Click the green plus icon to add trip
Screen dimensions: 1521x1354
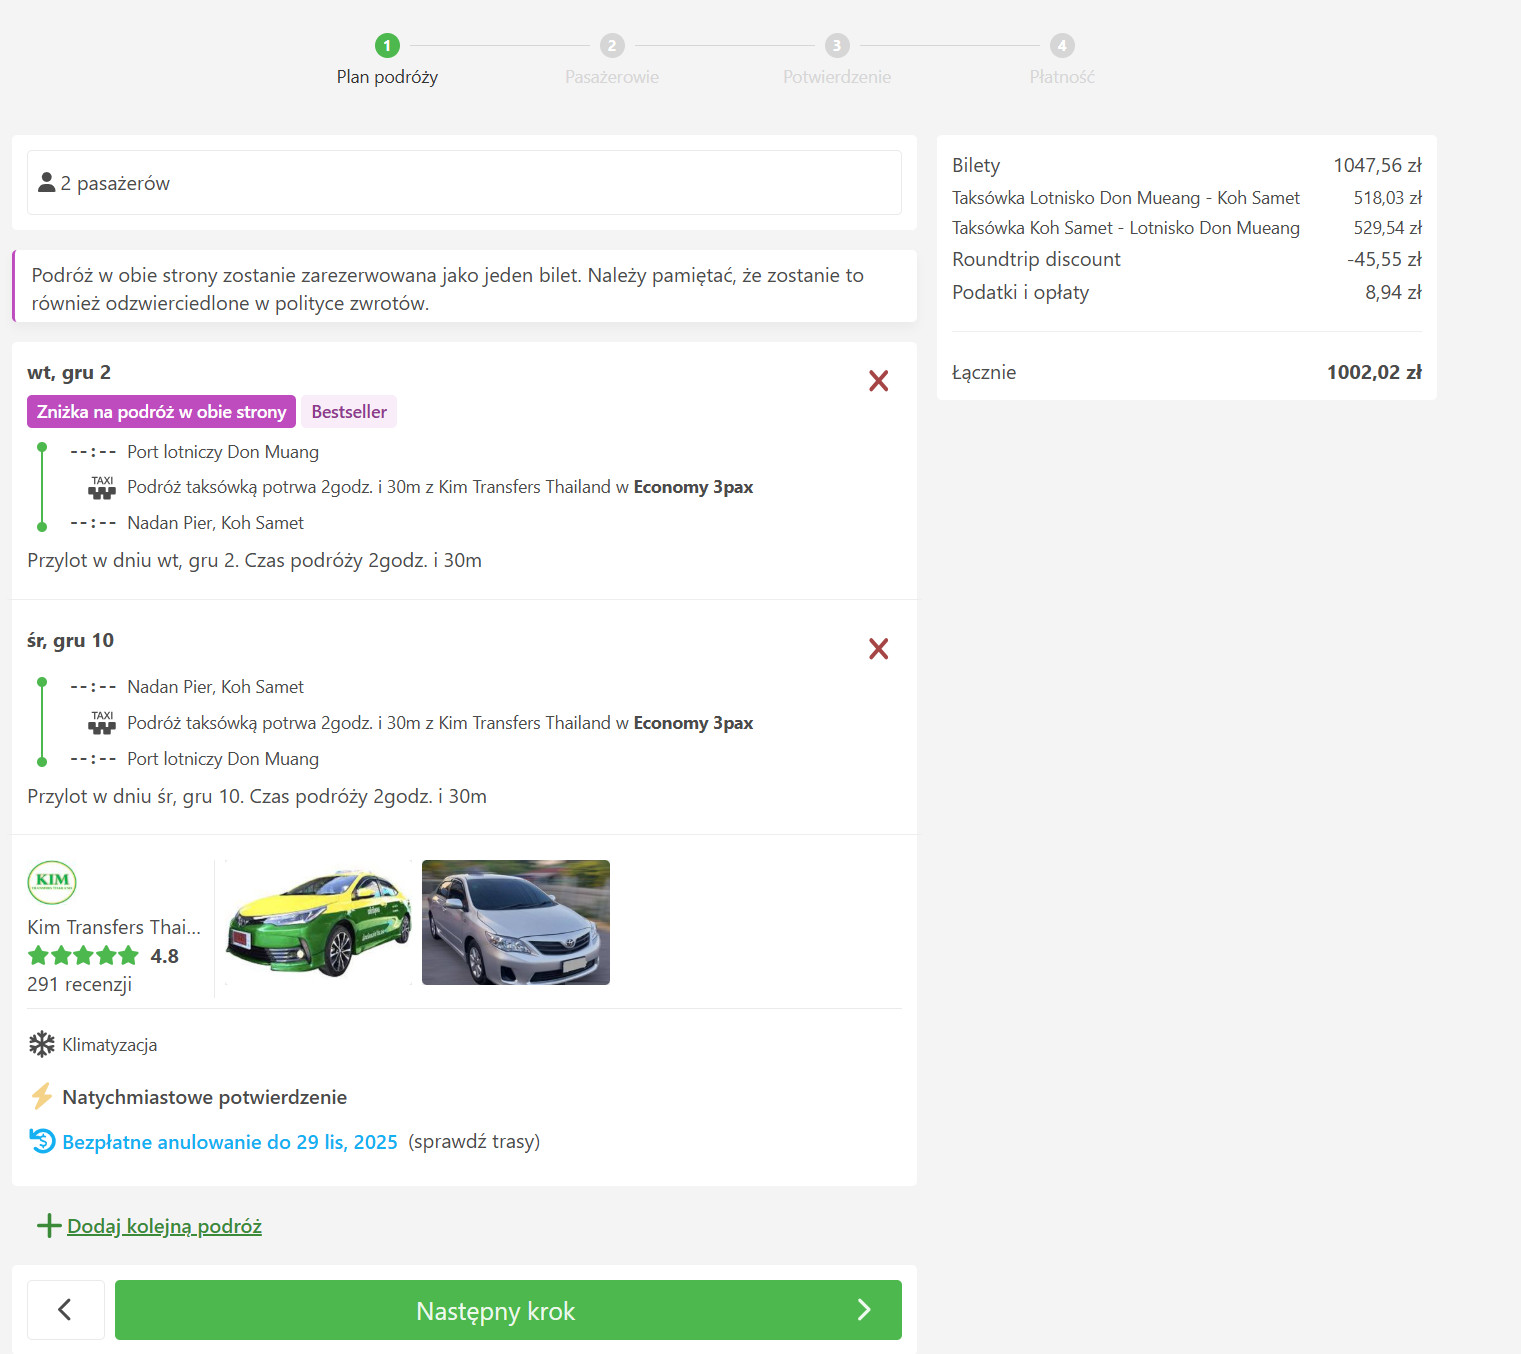pos(48,1226)
